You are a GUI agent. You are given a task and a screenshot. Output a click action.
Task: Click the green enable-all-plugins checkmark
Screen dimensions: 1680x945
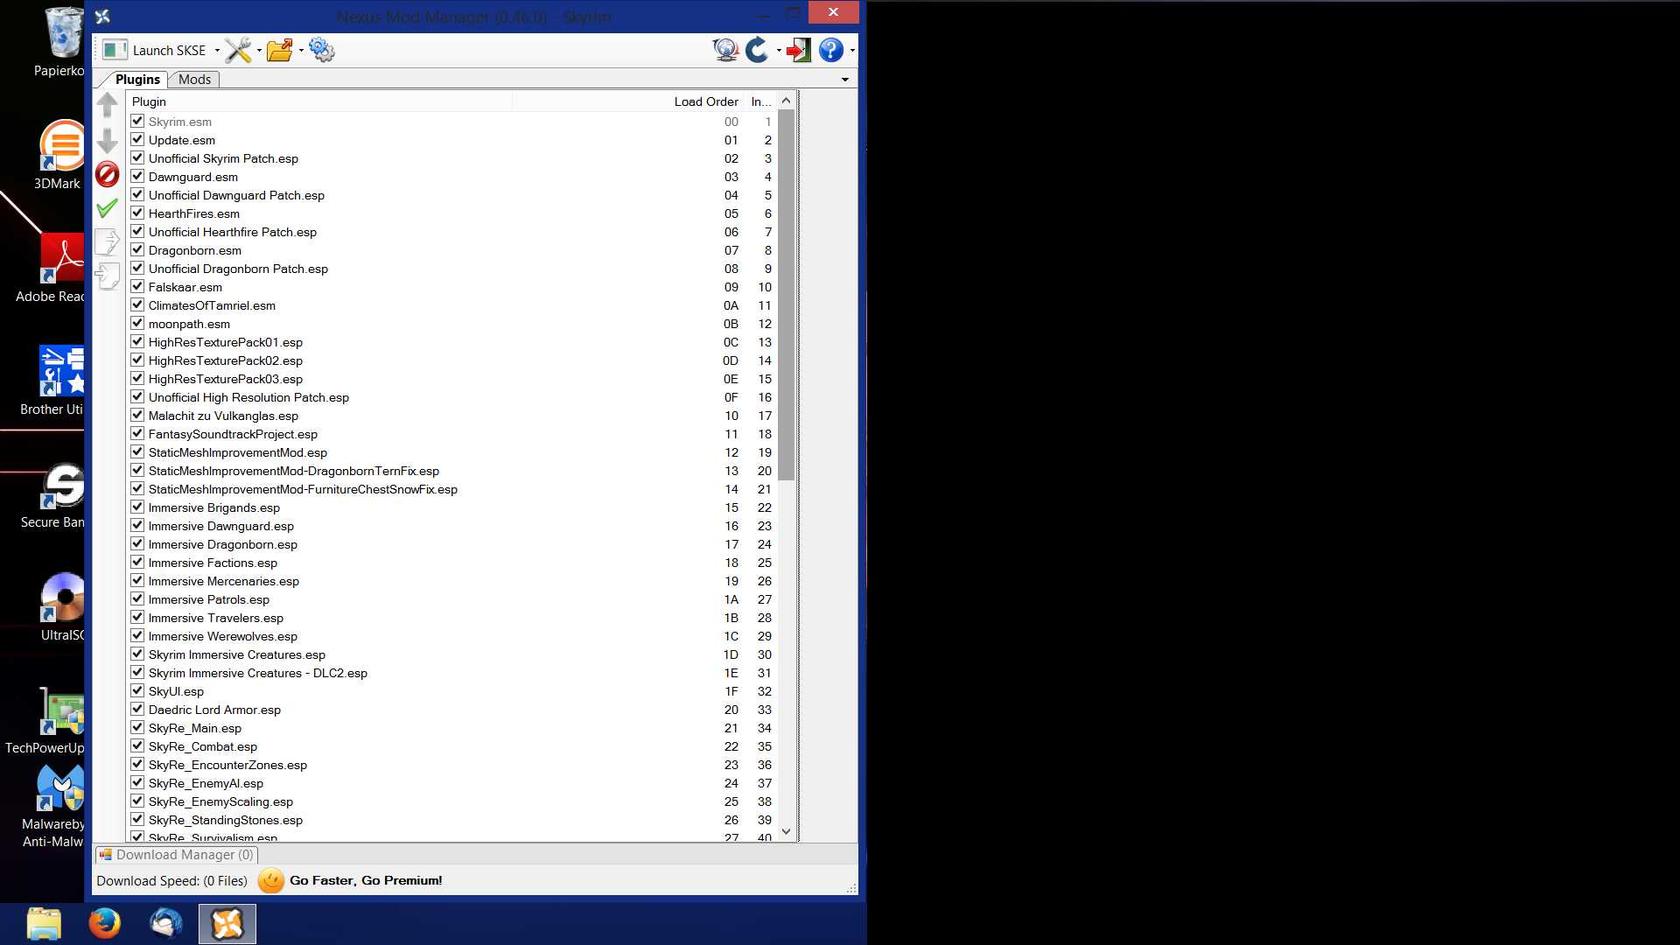107,208
